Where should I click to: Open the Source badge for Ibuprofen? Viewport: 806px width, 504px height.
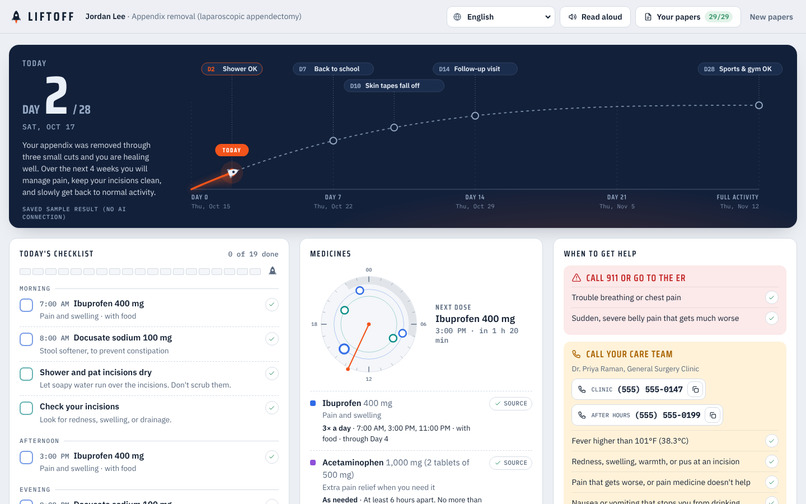click(x=510, y=404)
